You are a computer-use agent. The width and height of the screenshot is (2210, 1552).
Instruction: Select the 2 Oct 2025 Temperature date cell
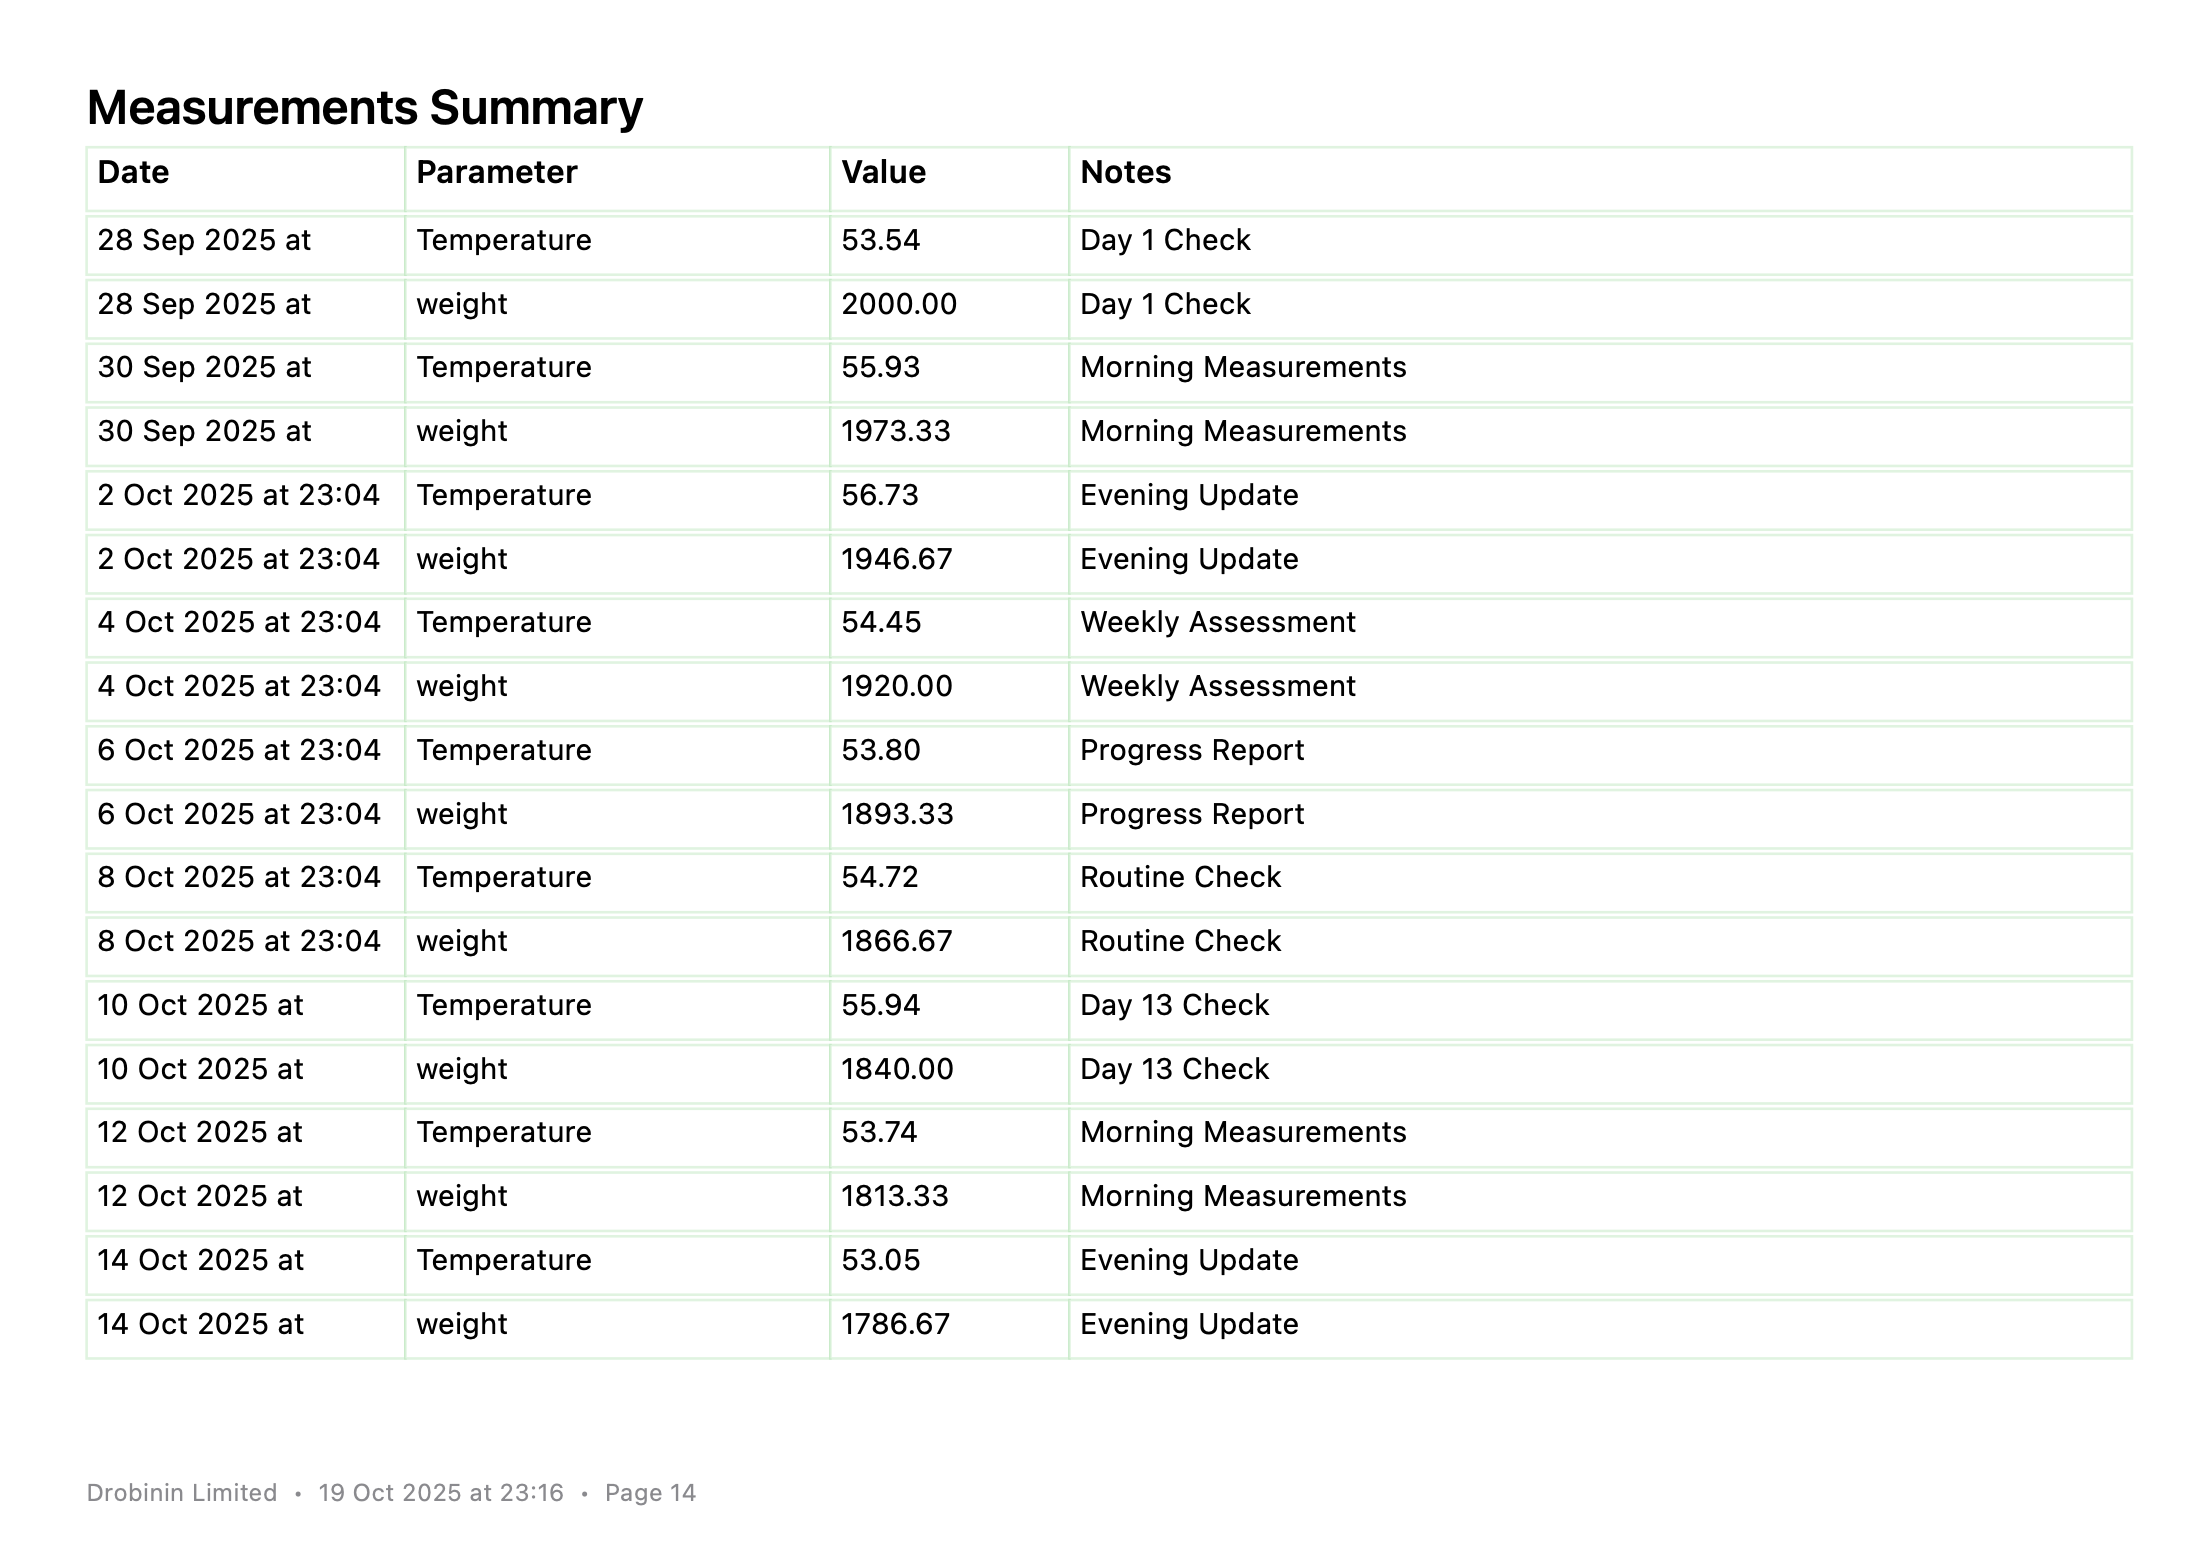click(x=238, y=496)
